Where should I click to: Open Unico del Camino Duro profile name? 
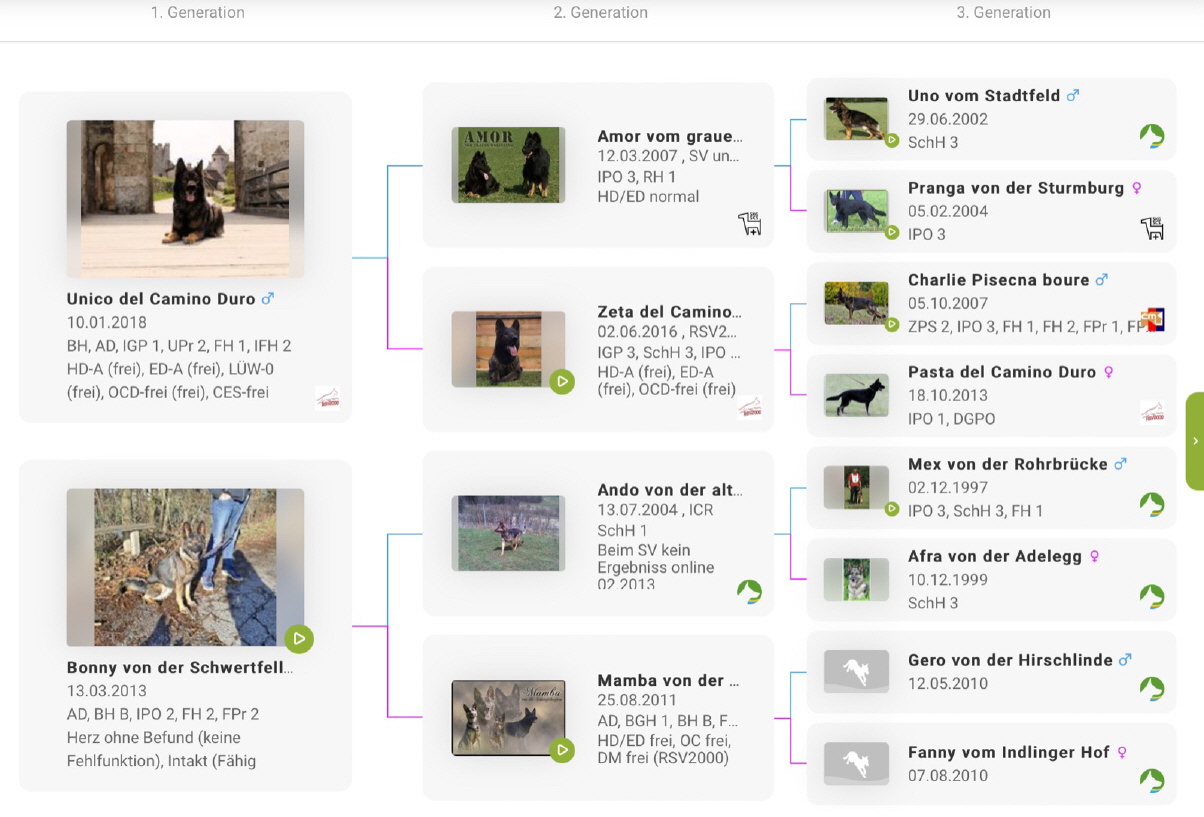[161, 299]
